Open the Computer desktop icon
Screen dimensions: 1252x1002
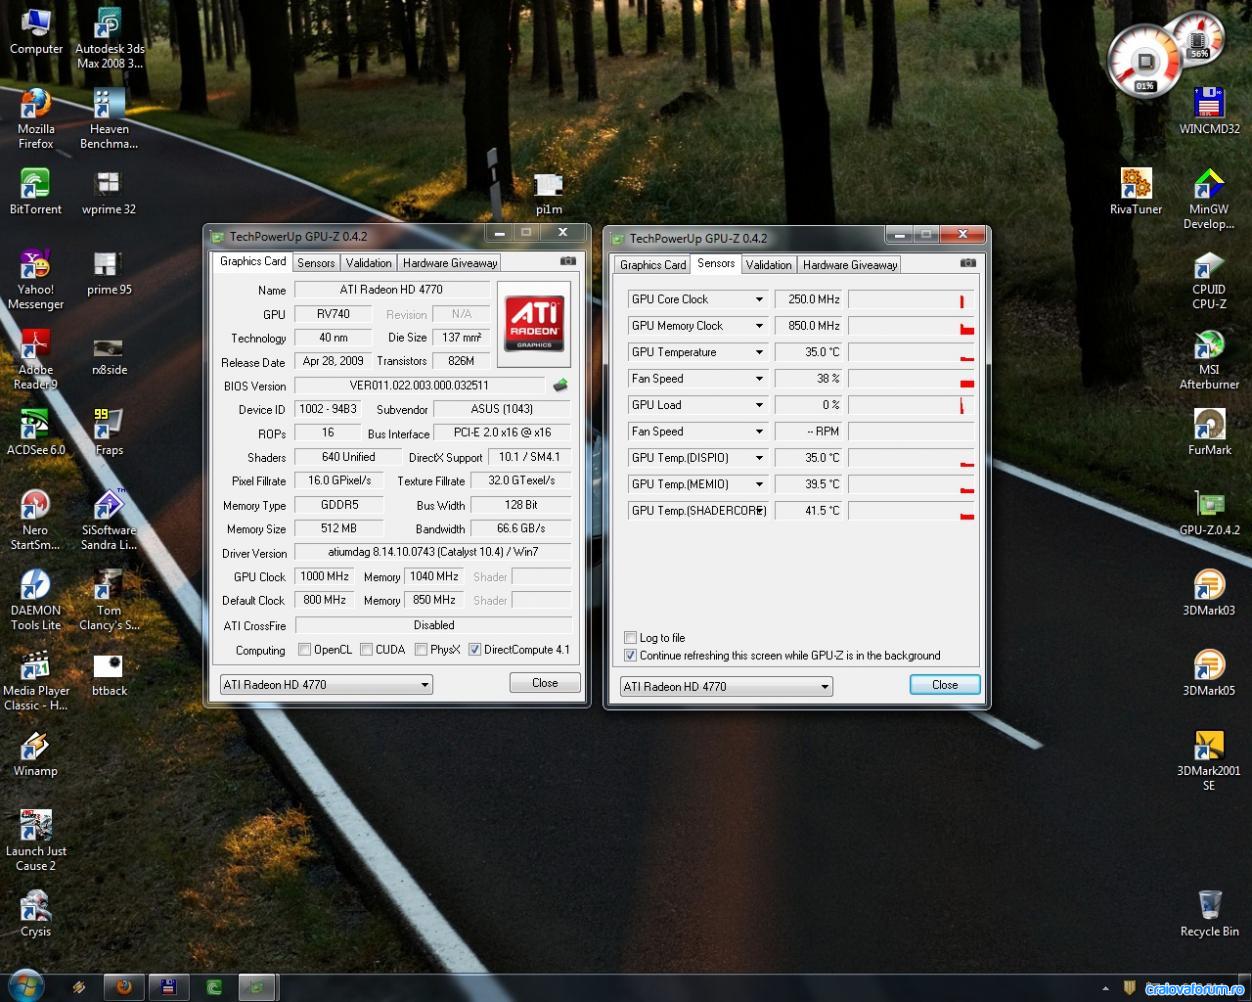(36, 32)
